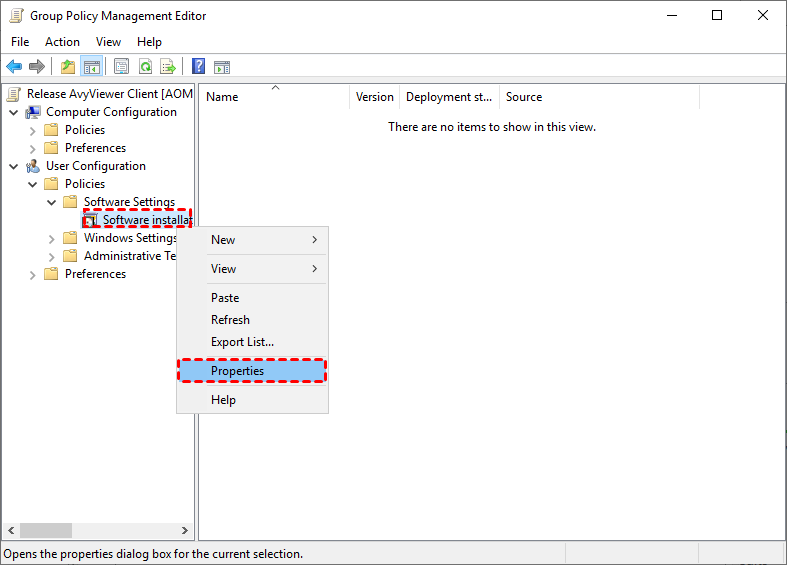Click the Source column header

click(x=524, y=97)
